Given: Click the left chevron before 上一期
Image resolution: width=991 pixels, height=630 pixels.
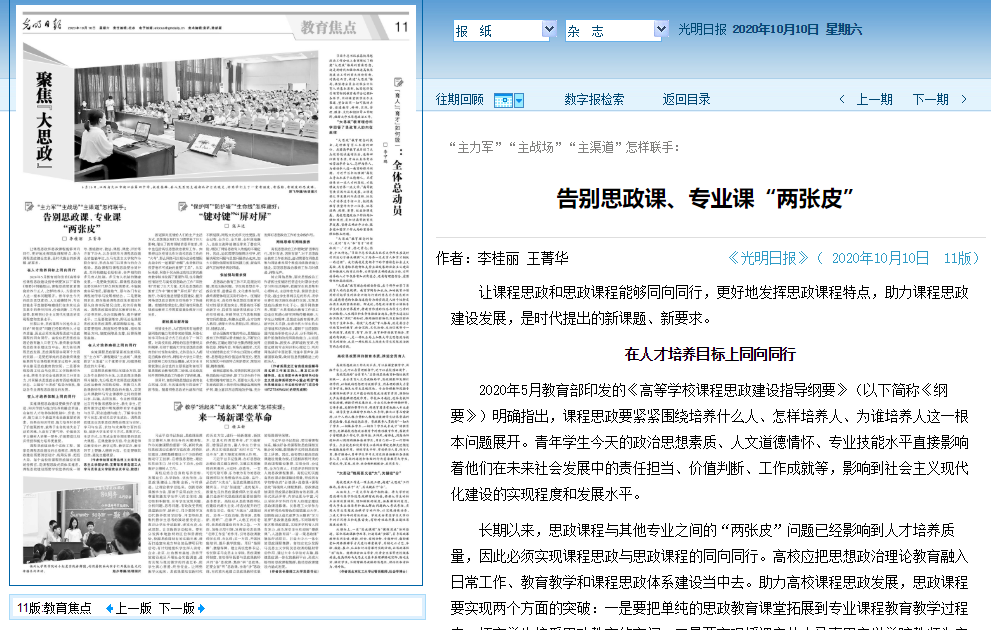Looking at the screenshot, I should tap(842, 100).
